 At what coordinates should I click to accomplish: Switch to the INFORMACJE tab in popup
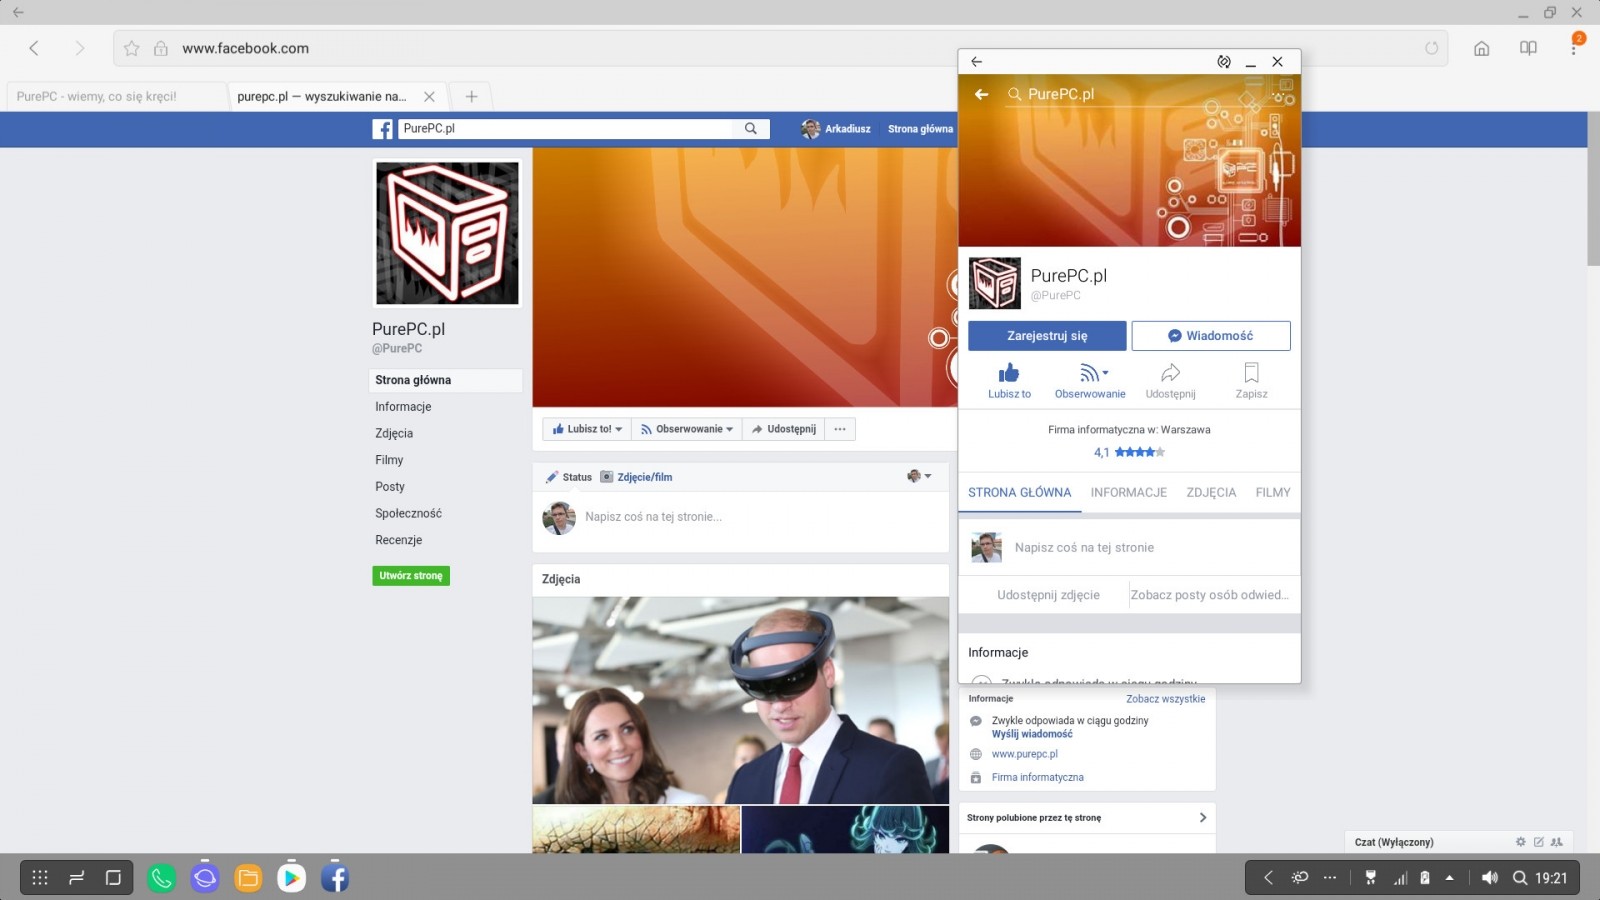1128,493
